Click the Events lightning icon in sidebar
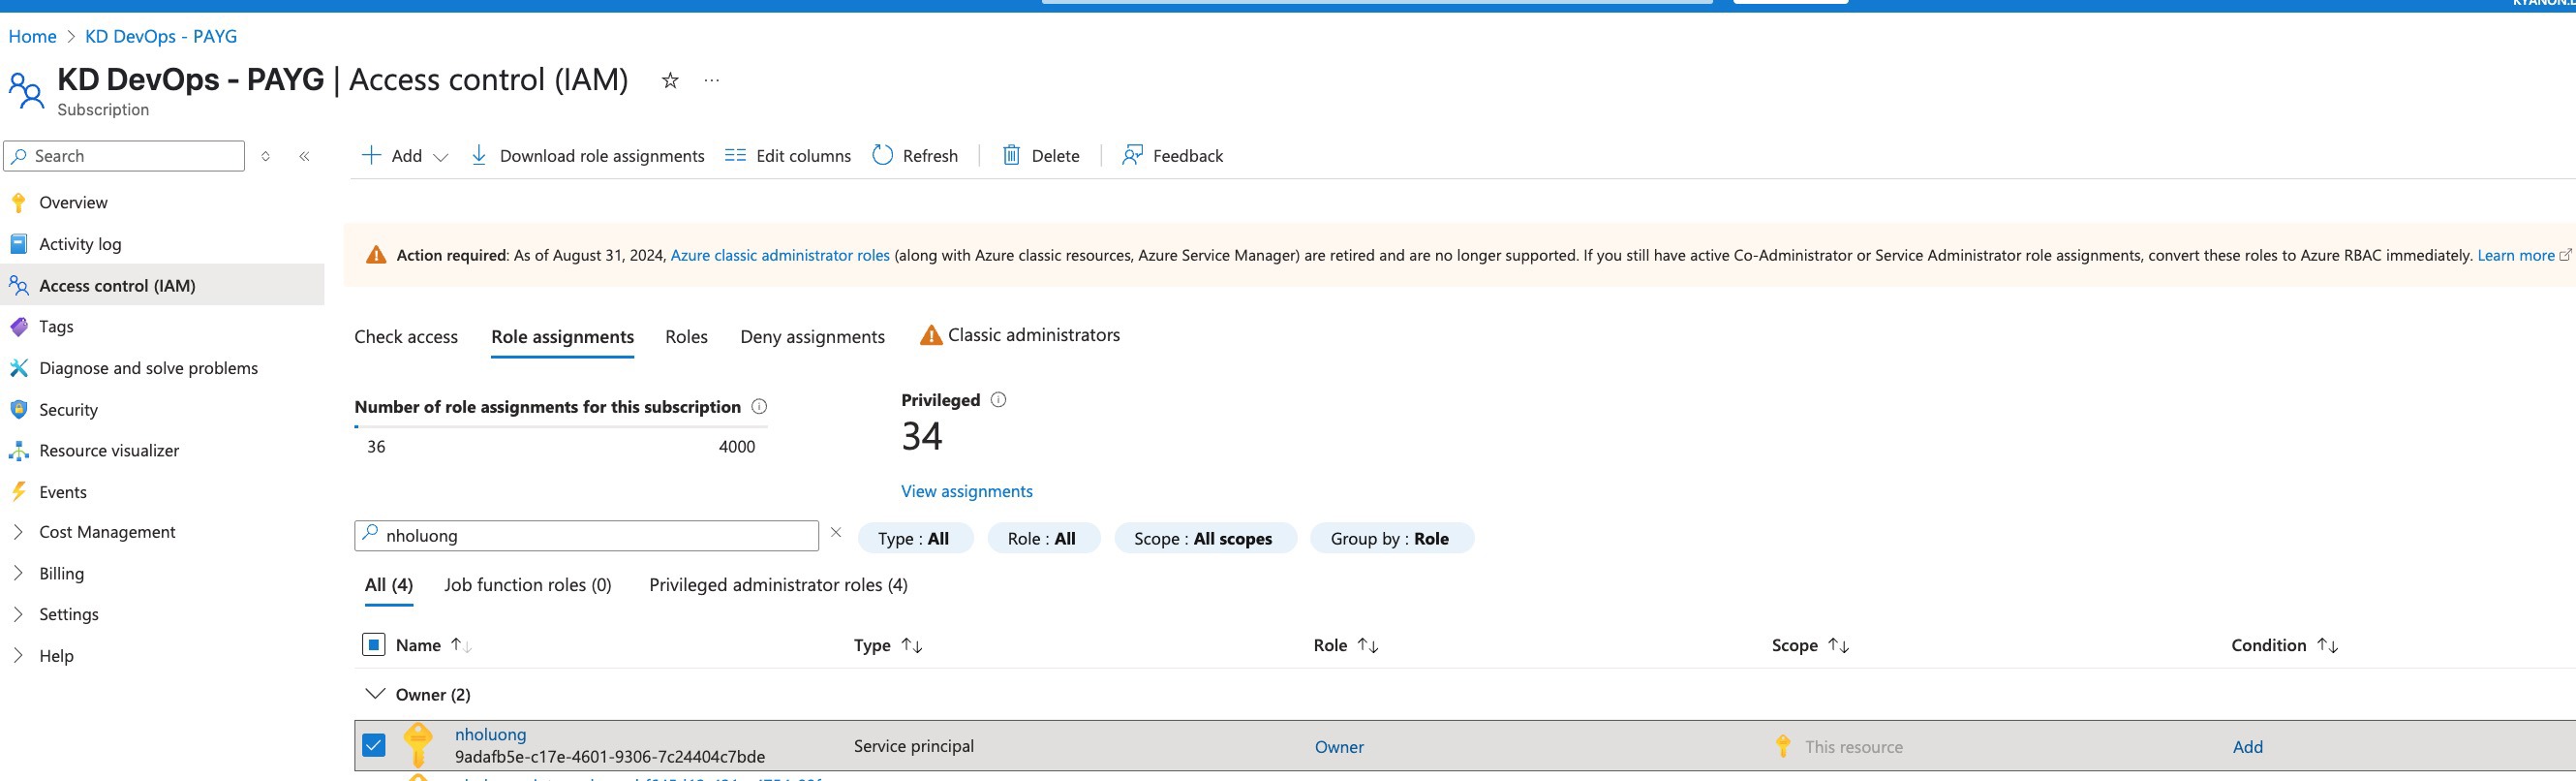The image size is (2576, 781). (18, 491)
